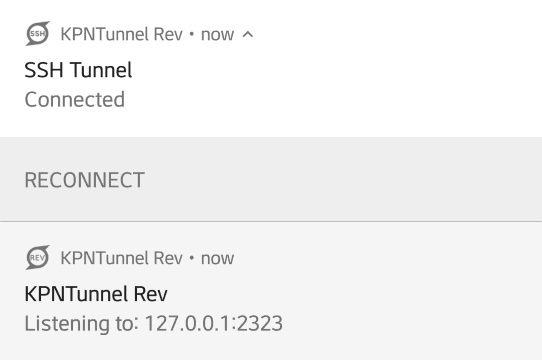Tap the SSH tunnel app icon
The height and width of the screenshot is (360, 542).
click(38, 34)
